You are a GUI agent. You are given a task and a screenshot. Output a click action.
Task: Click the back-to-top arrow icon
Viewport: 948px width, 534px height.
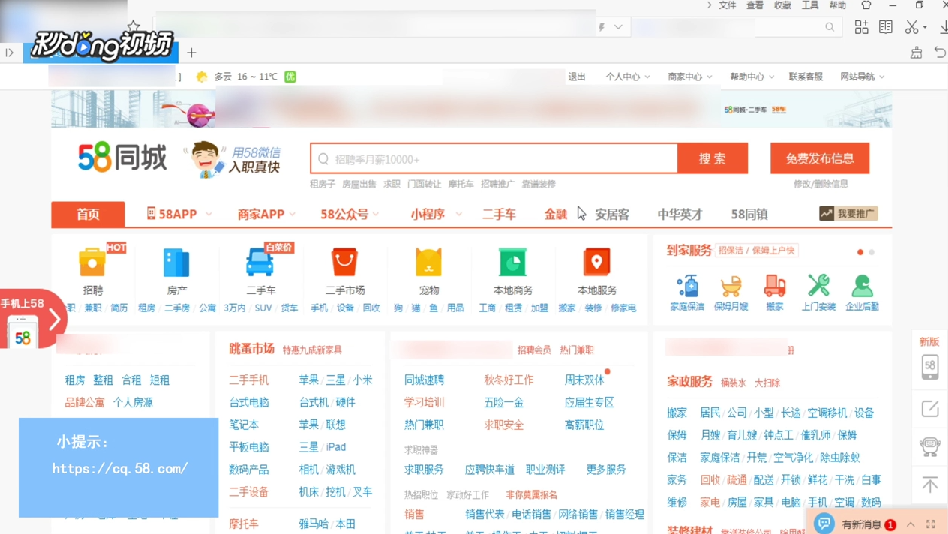pyautogui.click(x=930, y=484)
